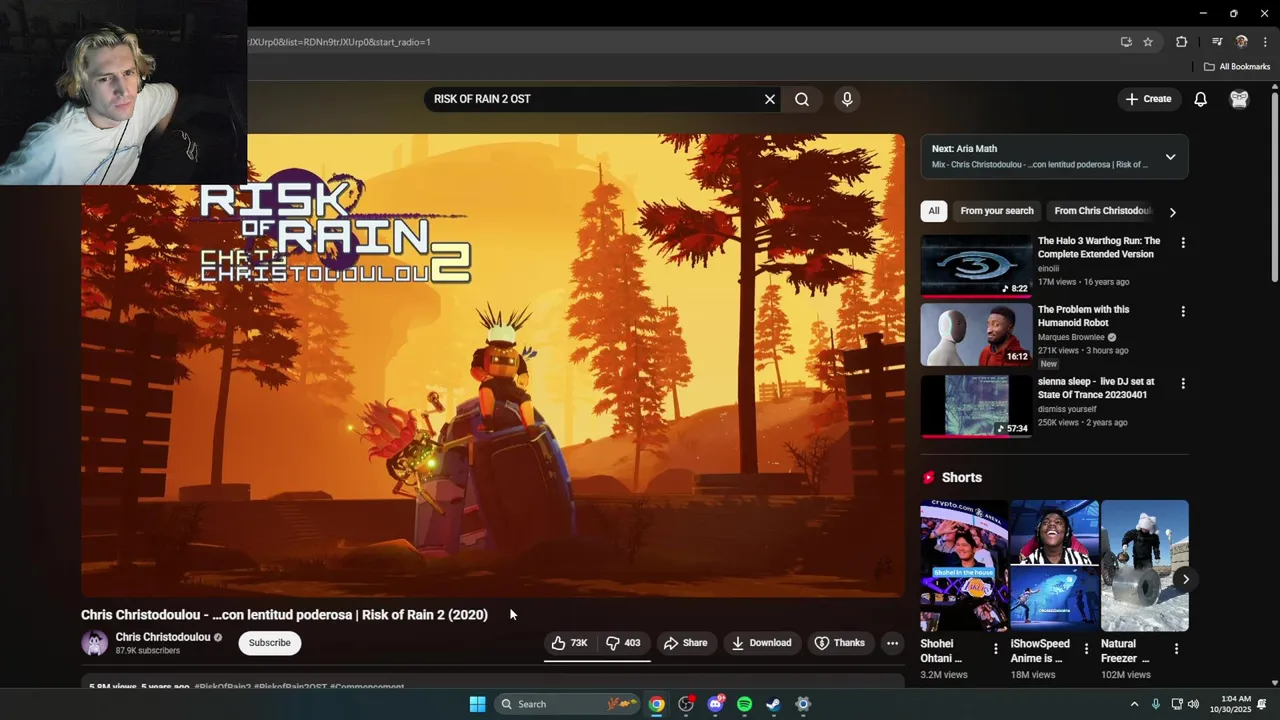This screenshot has height=720, width=1280.
Task: Open the install app icon in address bar
Action: (1126, 42)
